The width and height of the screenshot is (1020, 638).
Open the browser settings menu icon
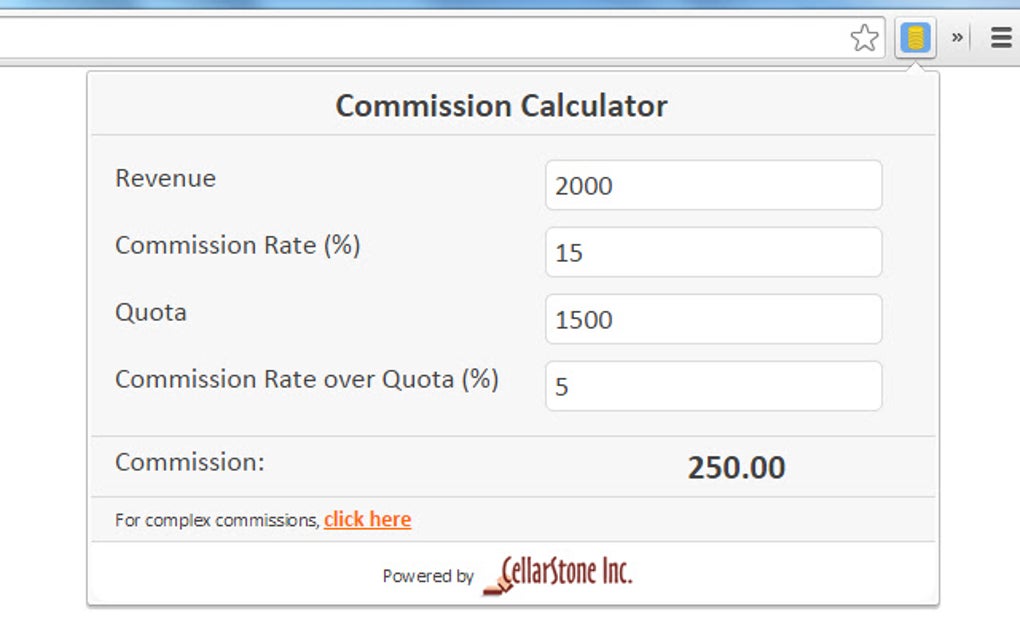999,37
